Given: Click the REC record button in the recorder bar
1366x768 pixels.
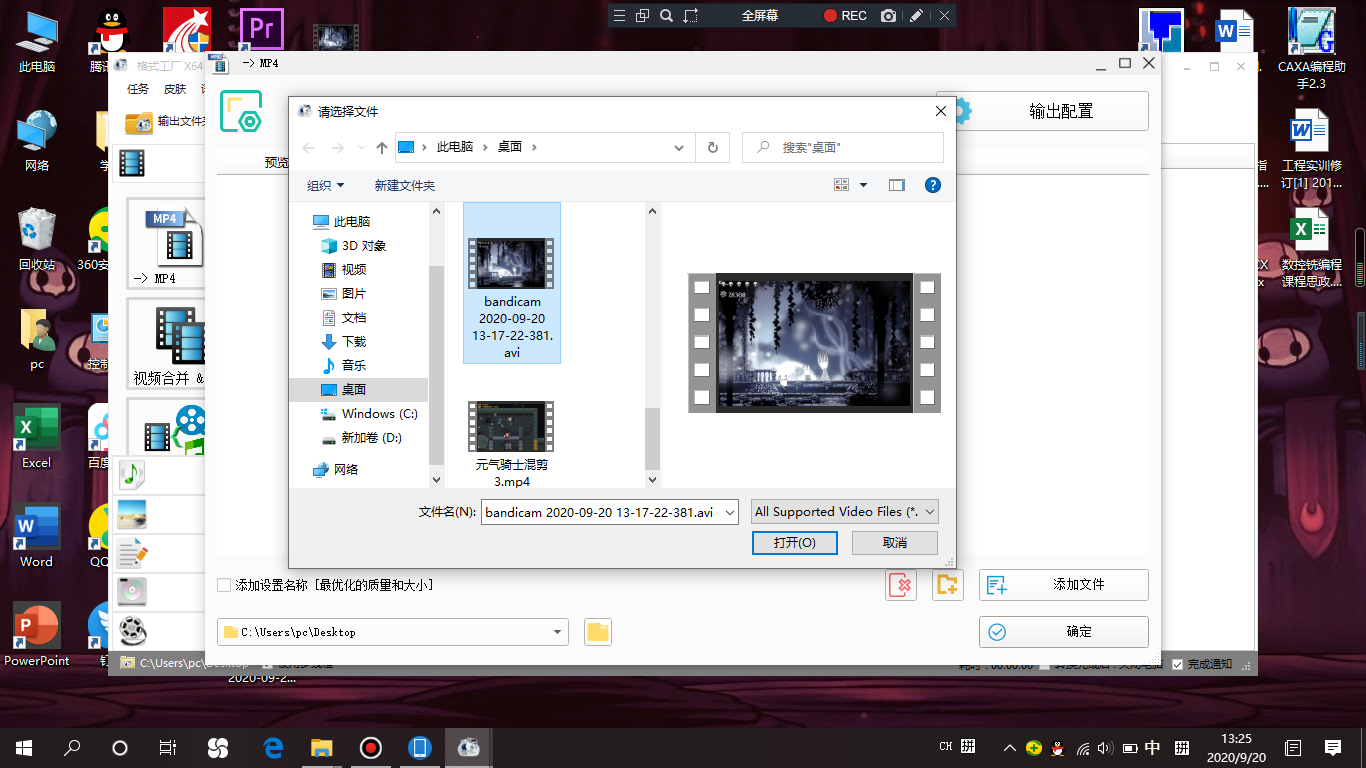Looking at the screenshot, I should pos(845,15).
